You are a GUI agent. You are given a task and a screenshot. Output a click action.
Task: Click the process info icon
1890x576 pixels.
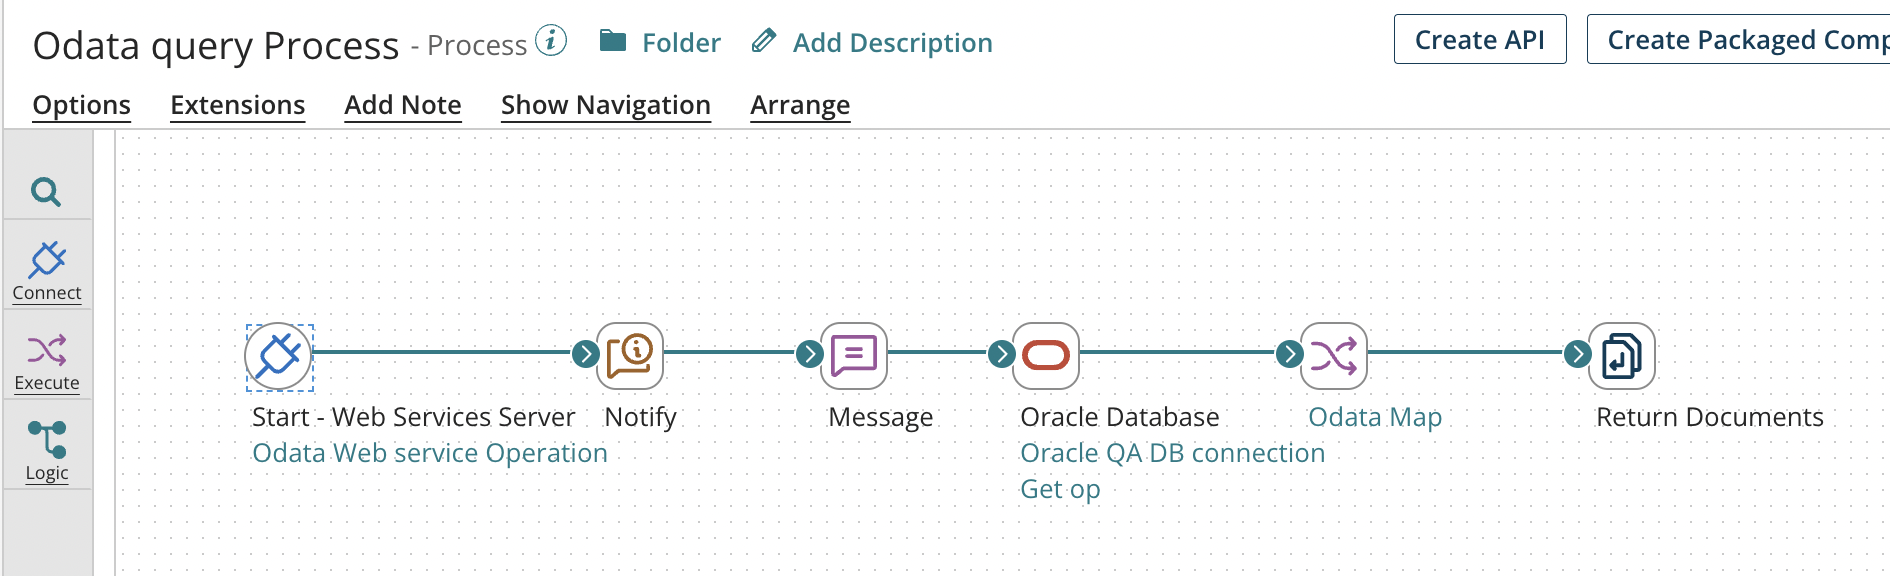pyautogui.click(x=549, y=42)
